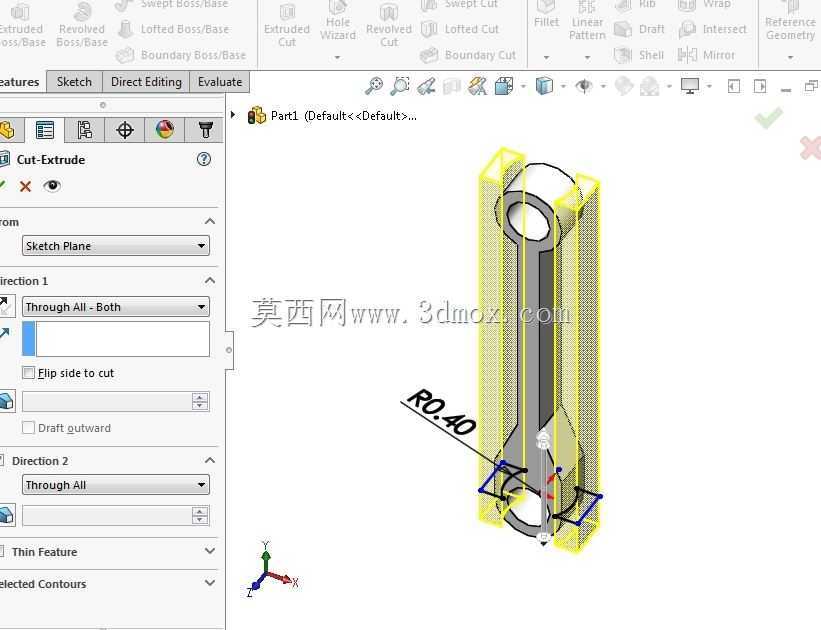Choose the Lofted Cut tool
Image resolution: width=821 pixels, height=630 pixels.
pos(460,29)
